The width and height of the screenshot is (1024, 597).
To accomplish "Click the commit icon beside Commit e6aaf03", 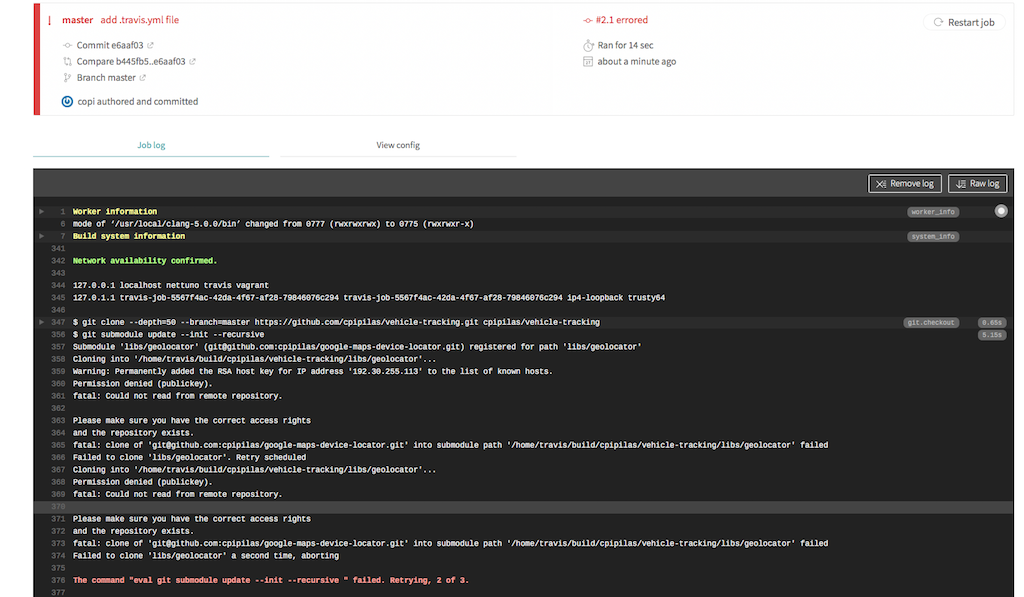I will point(67,45).
